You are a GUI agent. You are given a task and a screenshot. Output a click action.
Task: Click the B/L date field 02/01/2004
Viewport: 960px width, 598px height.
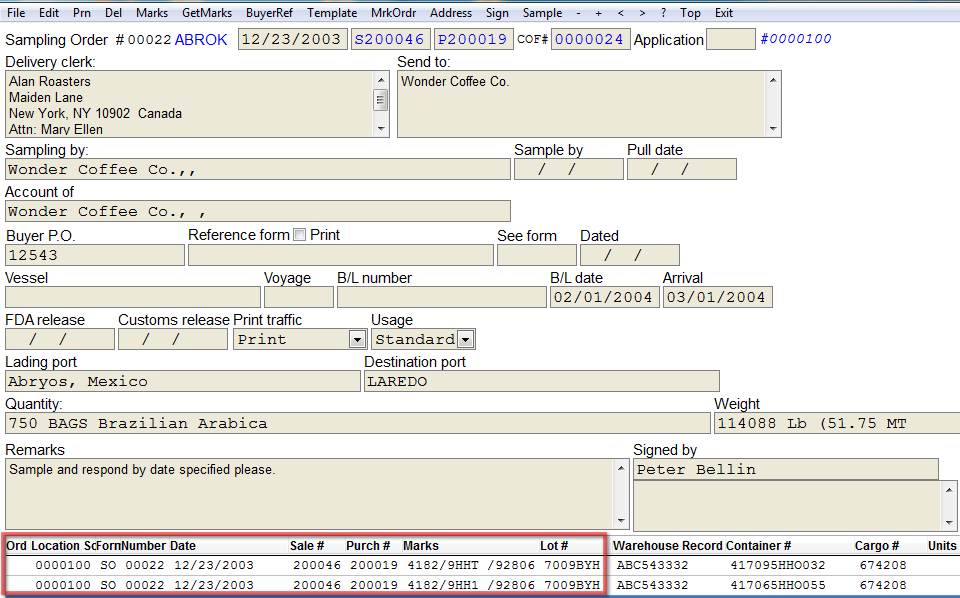(x=605, y=297)
